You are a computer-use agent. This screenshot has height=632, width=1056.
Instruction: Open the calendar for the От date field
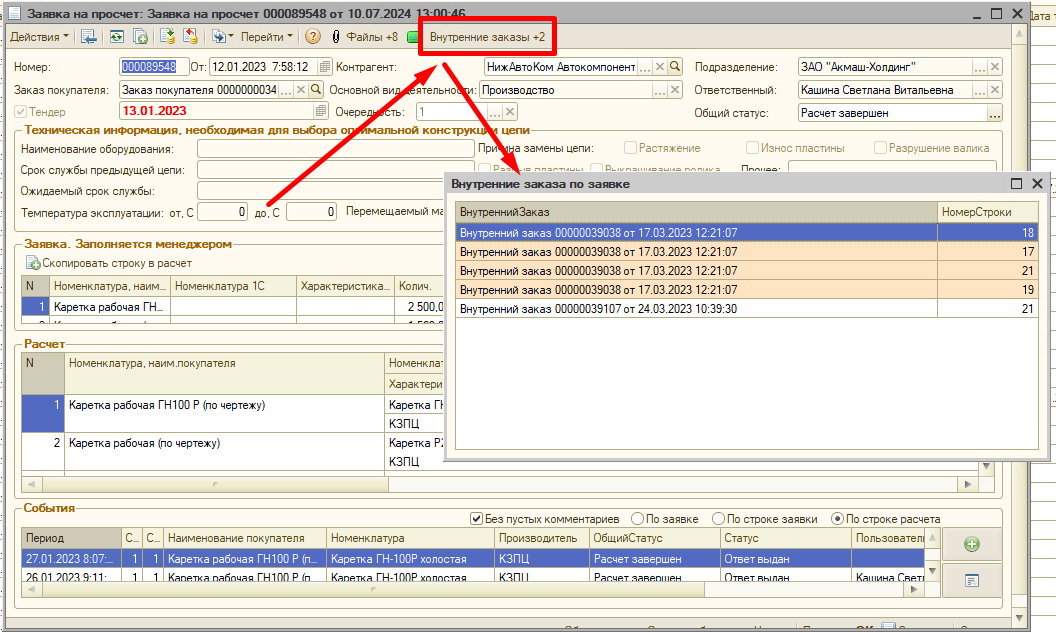point(325,67)
